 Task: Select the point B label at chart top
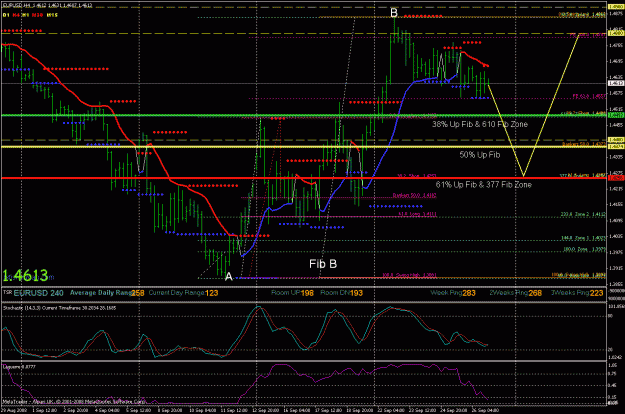click(x=394, y=13)
